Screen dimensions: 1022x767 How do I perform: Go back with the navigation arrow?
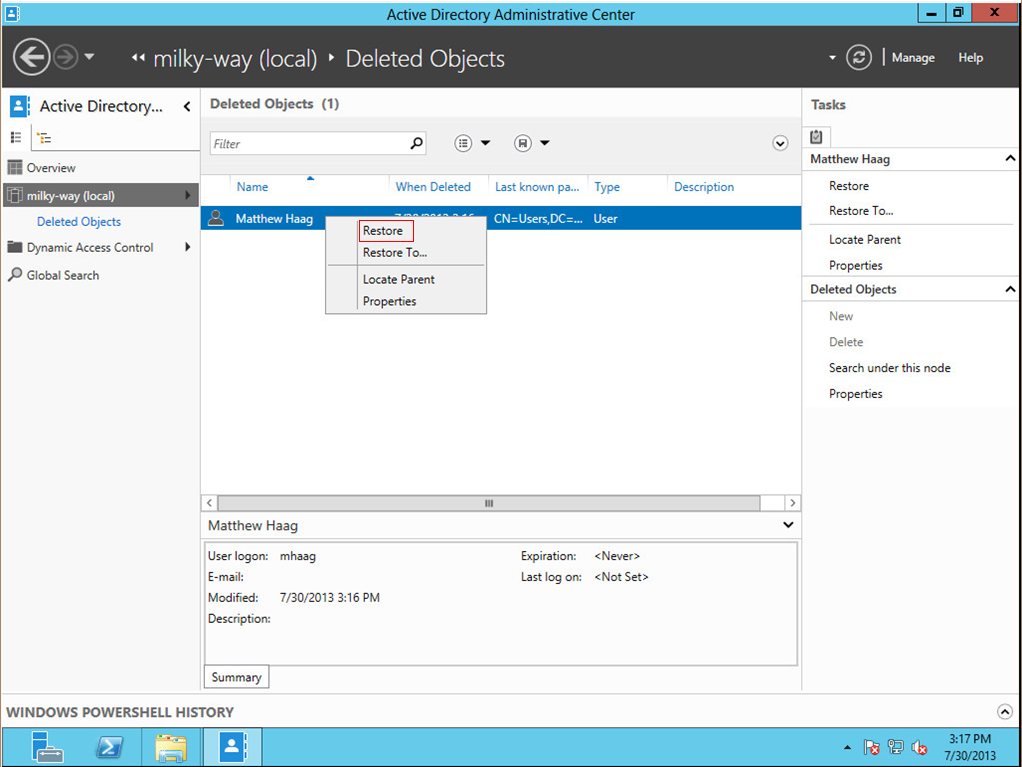click(x=31, y=57)
